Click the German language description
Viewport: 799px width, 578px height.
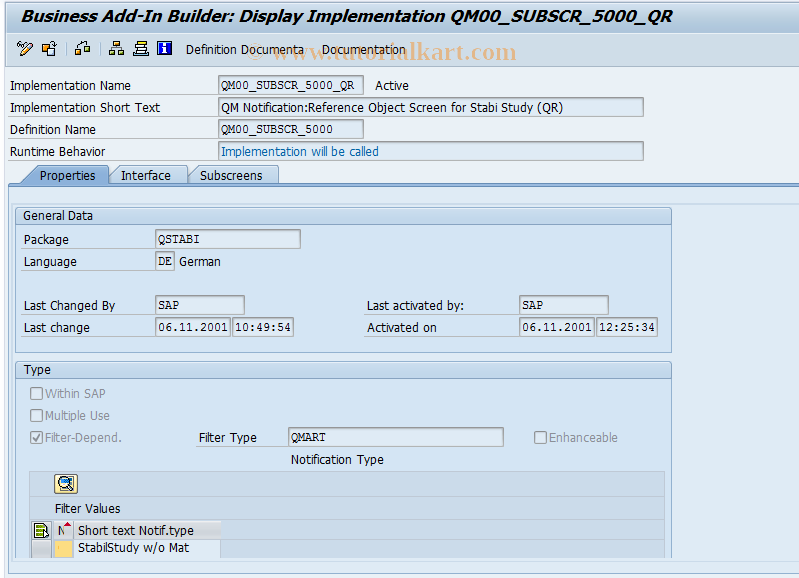click(200, 261)
